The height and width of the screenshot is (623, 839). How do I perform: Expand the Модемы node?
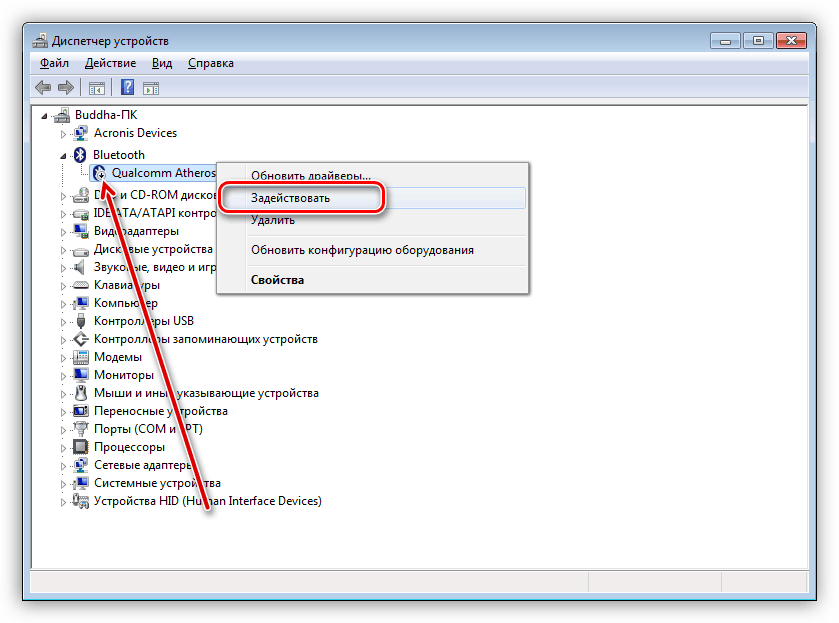tap(63, 358)
